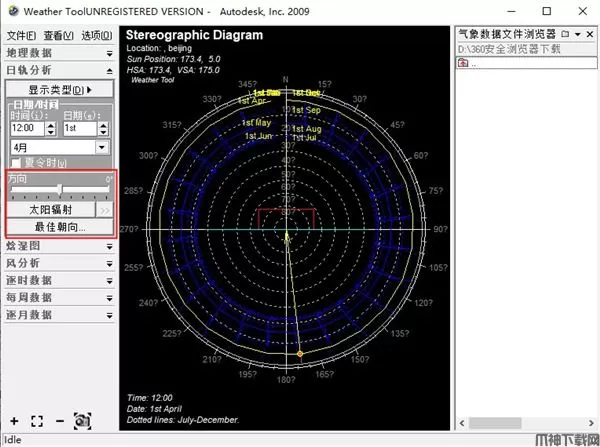The width and height of the screenshot is (600, 447).
Task: Click the zoom out minus icon
Action: point(60,421)
